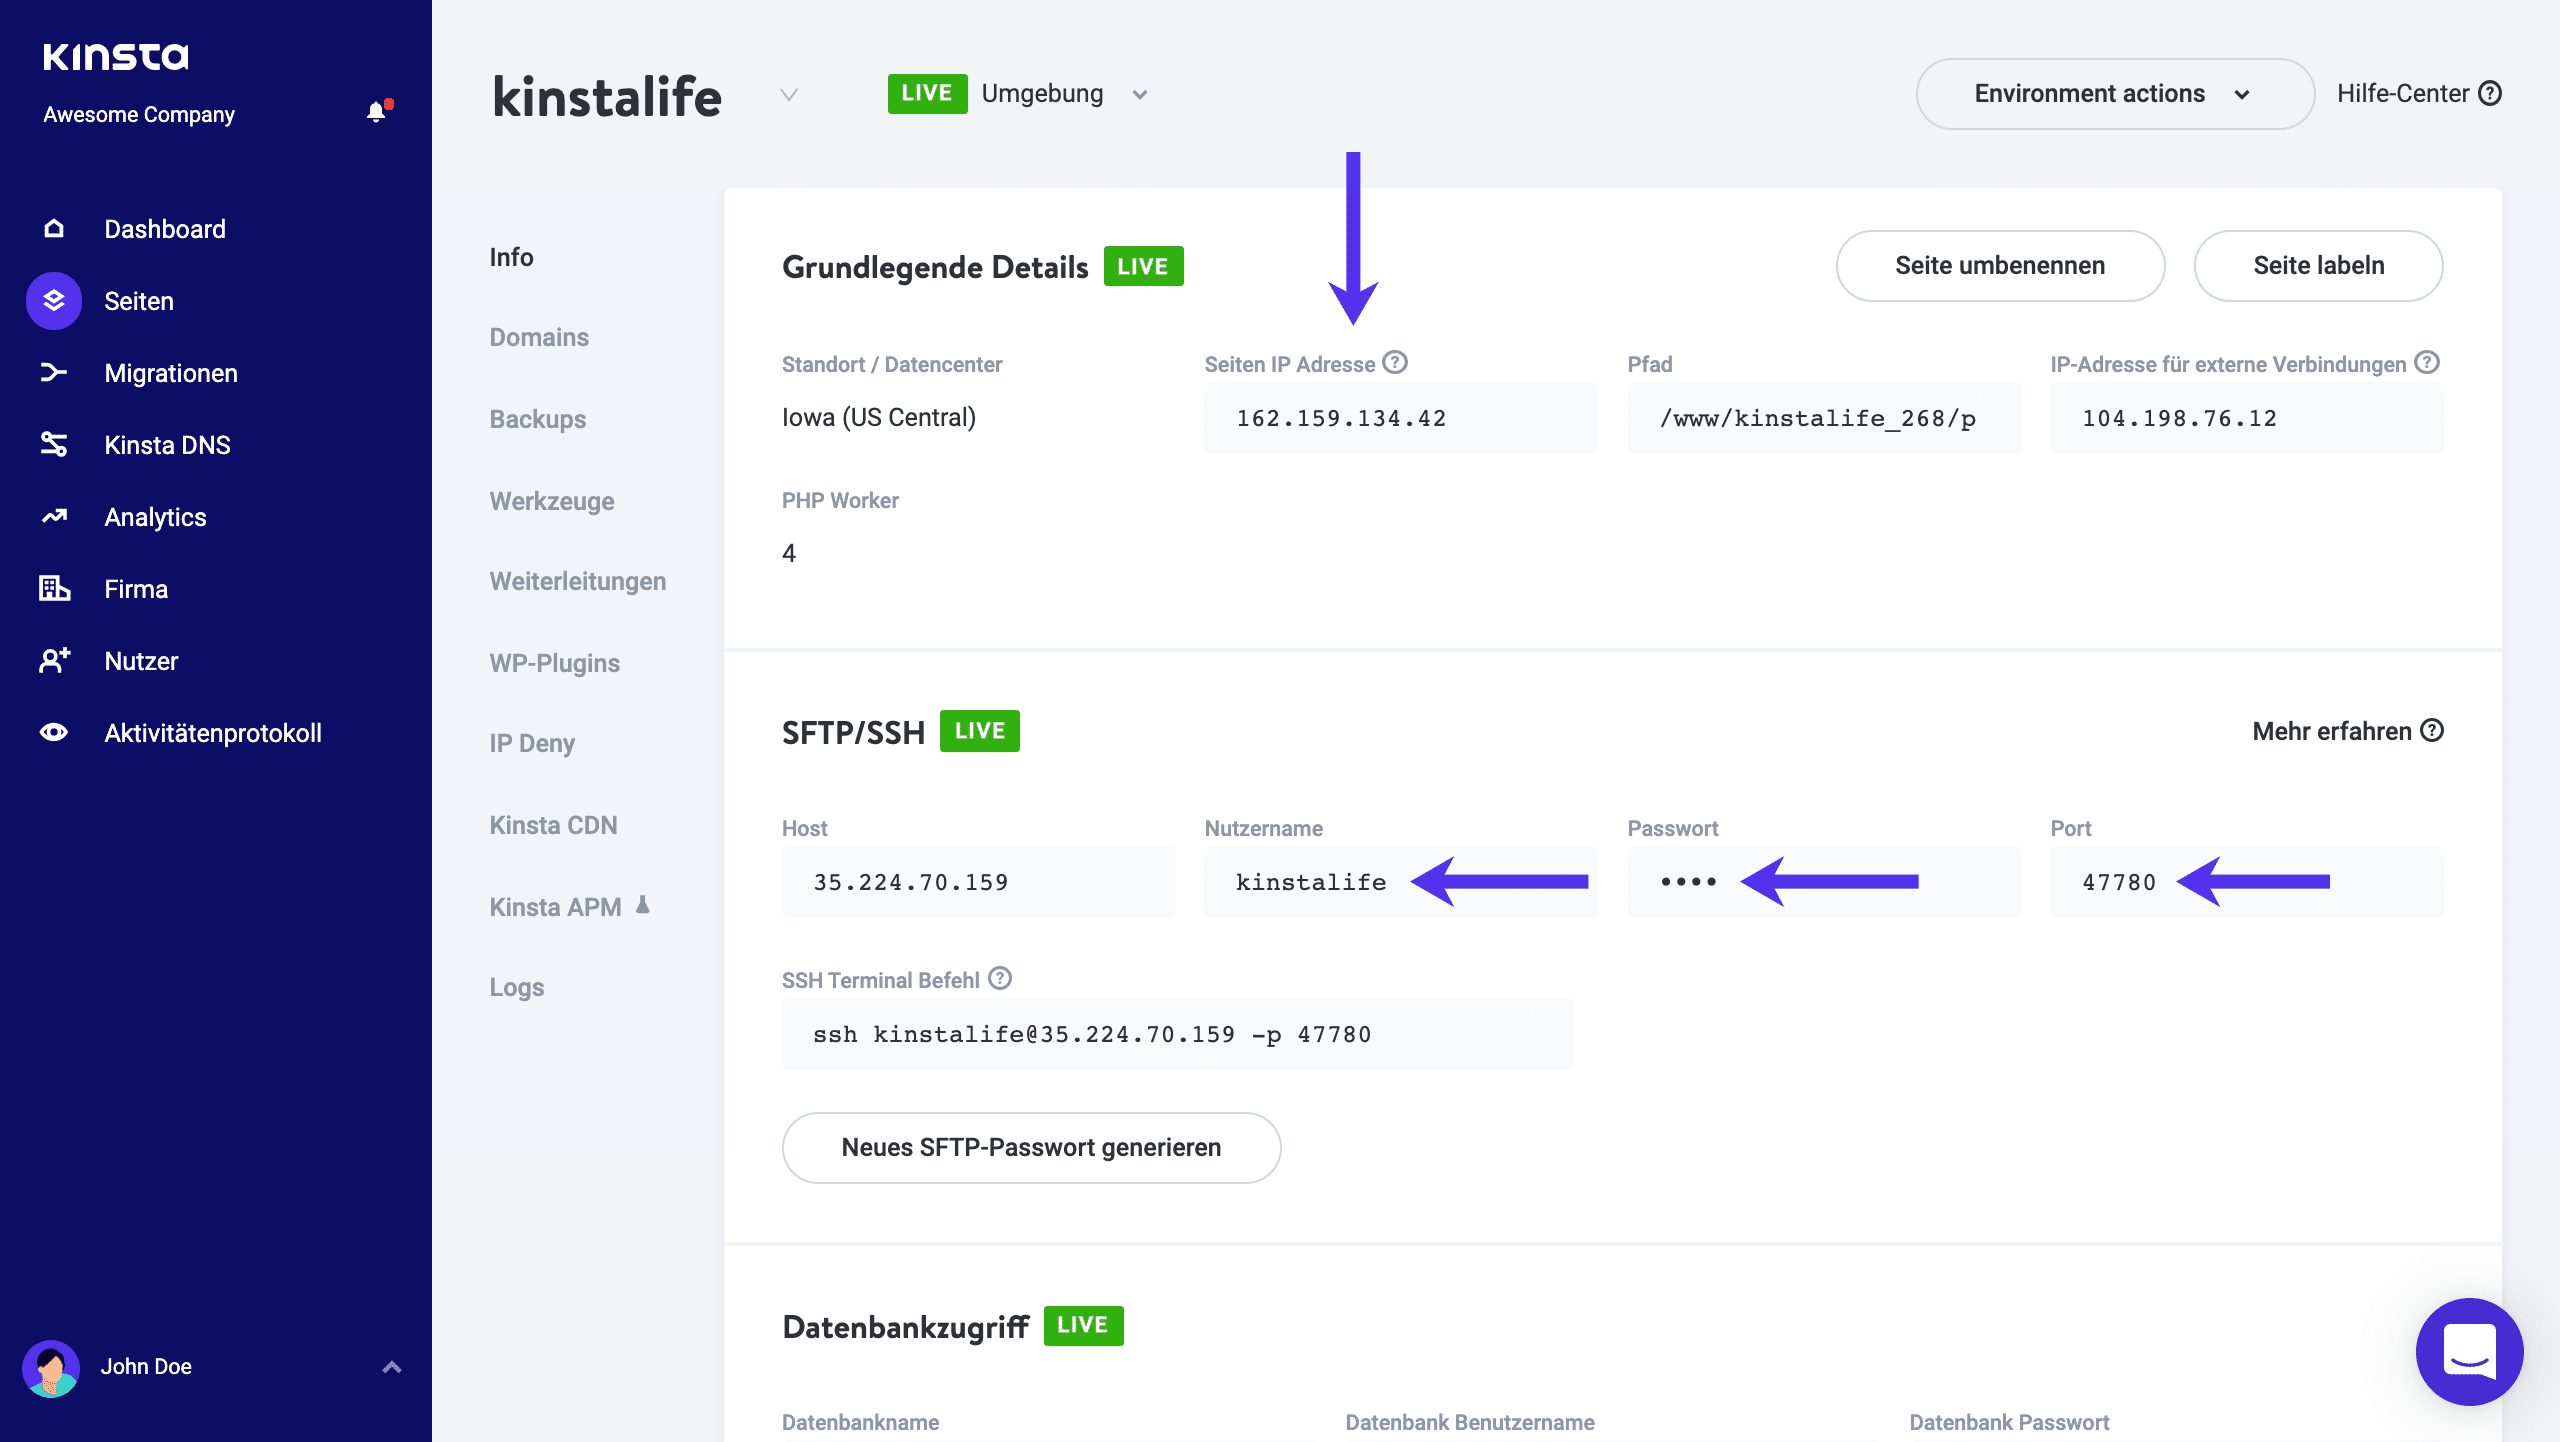This screenshot has height=1442, width=2560.
Task: Open the Umgebung environment dropdown
Action: [1139, 93]
